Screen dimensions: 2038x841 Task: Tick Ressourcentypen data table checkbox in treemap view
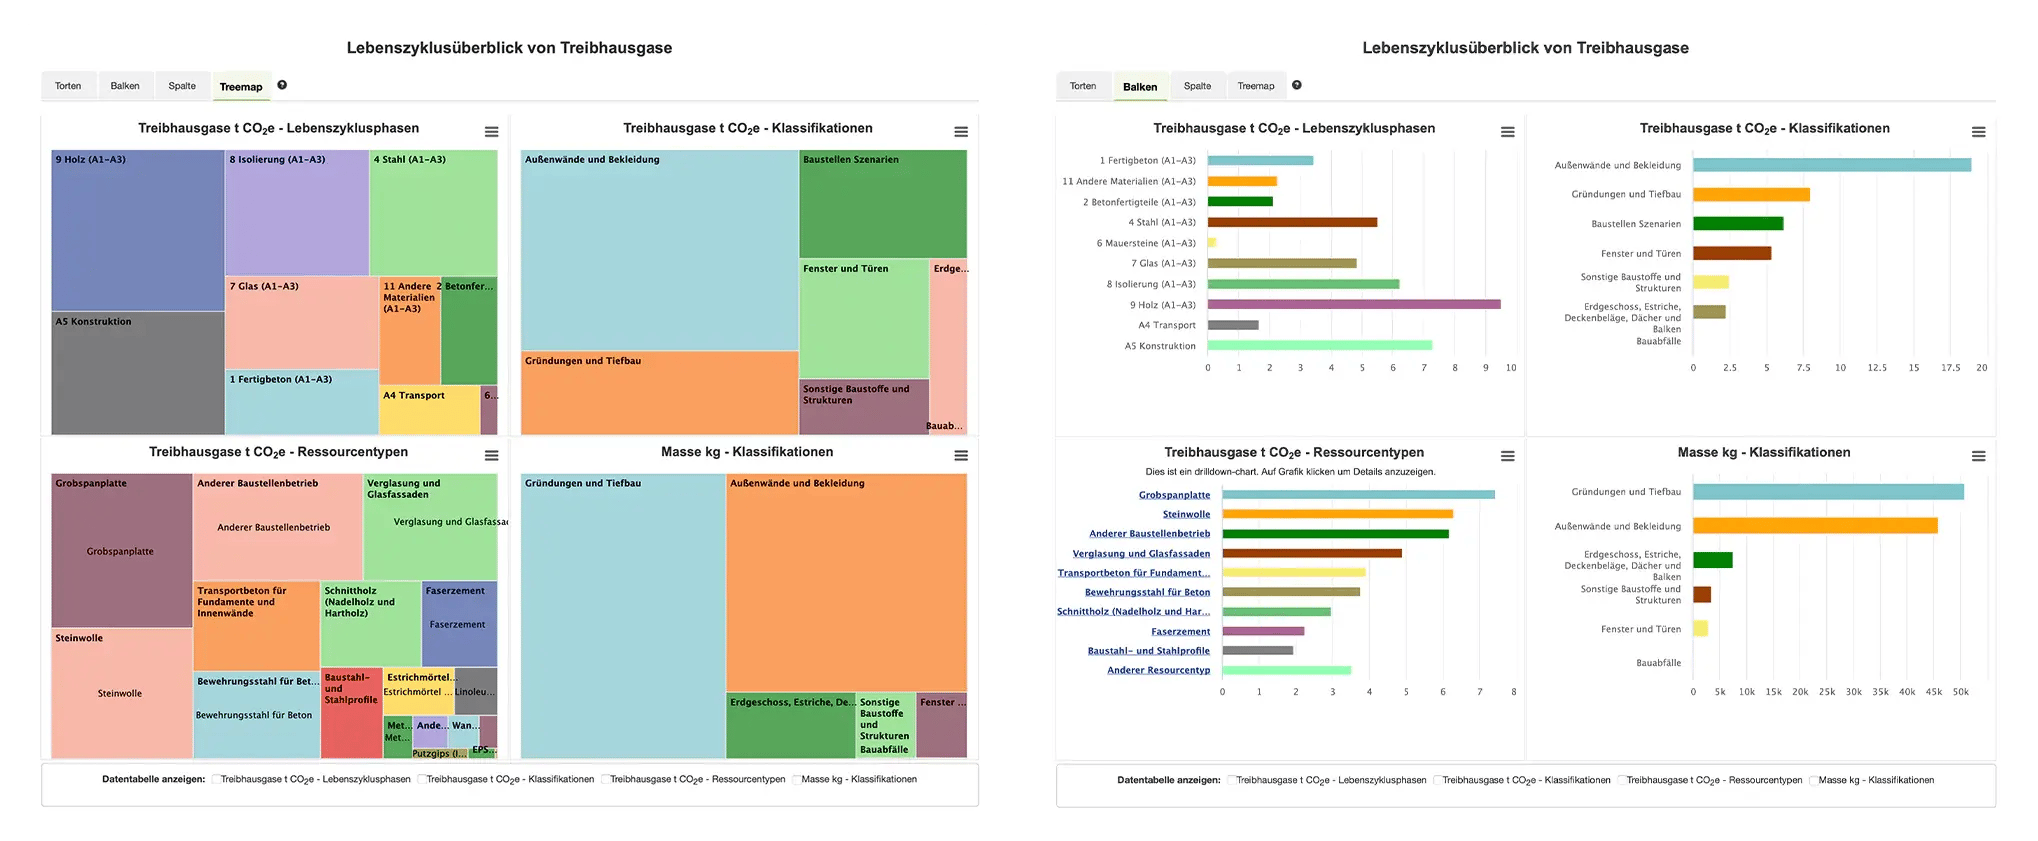coord(605,779)
